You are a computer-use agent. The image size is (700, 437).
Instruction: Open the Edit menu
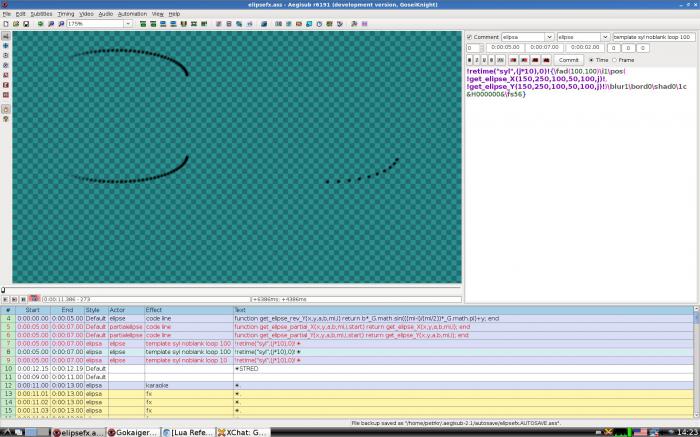[21, 14]
